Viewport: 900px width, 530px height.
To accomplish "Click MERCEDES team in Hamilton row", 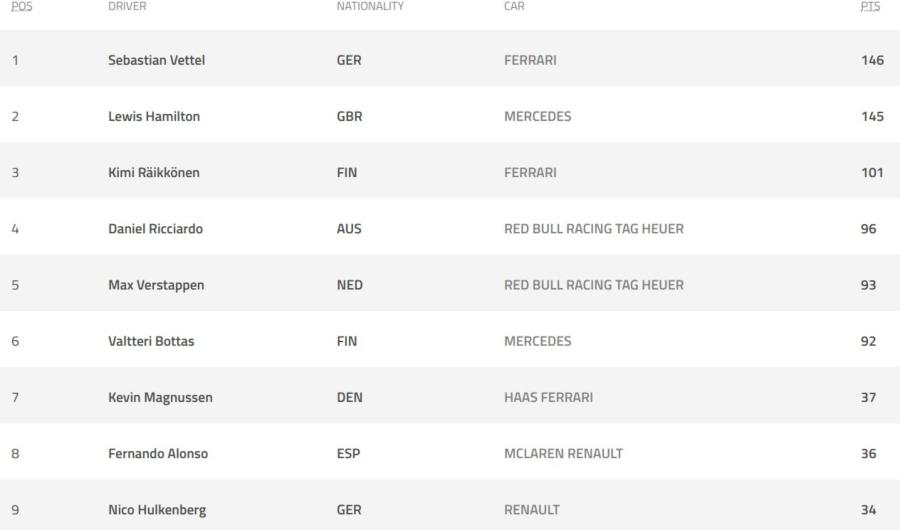I will 538,116.
